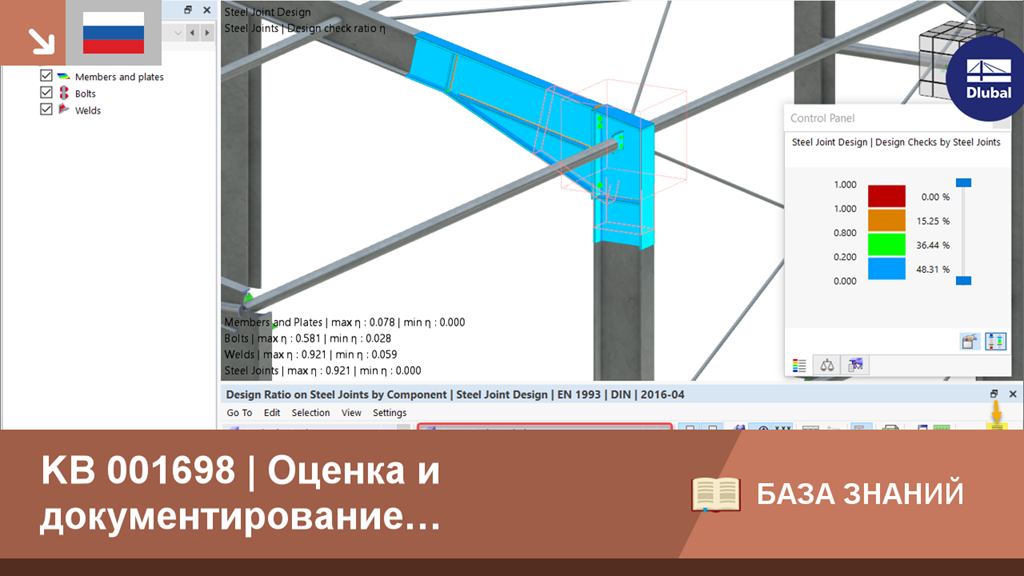Viewport: 1024px width, 576px height.
Task: Export the results table to Excel
Action: tap(941, 427)
